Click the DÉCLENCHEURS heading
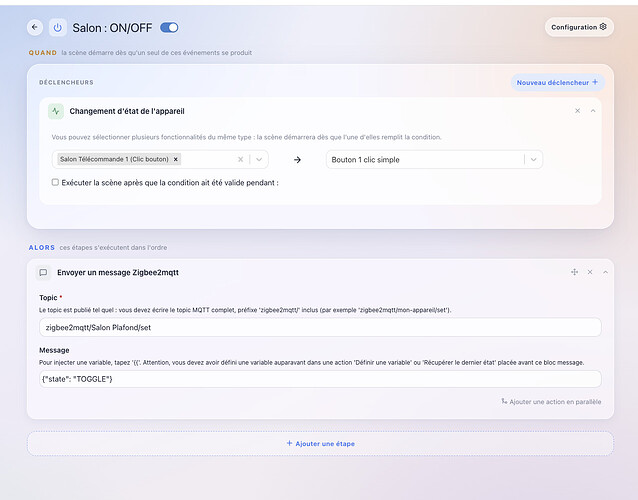638x500 pixels. (66, 83)
